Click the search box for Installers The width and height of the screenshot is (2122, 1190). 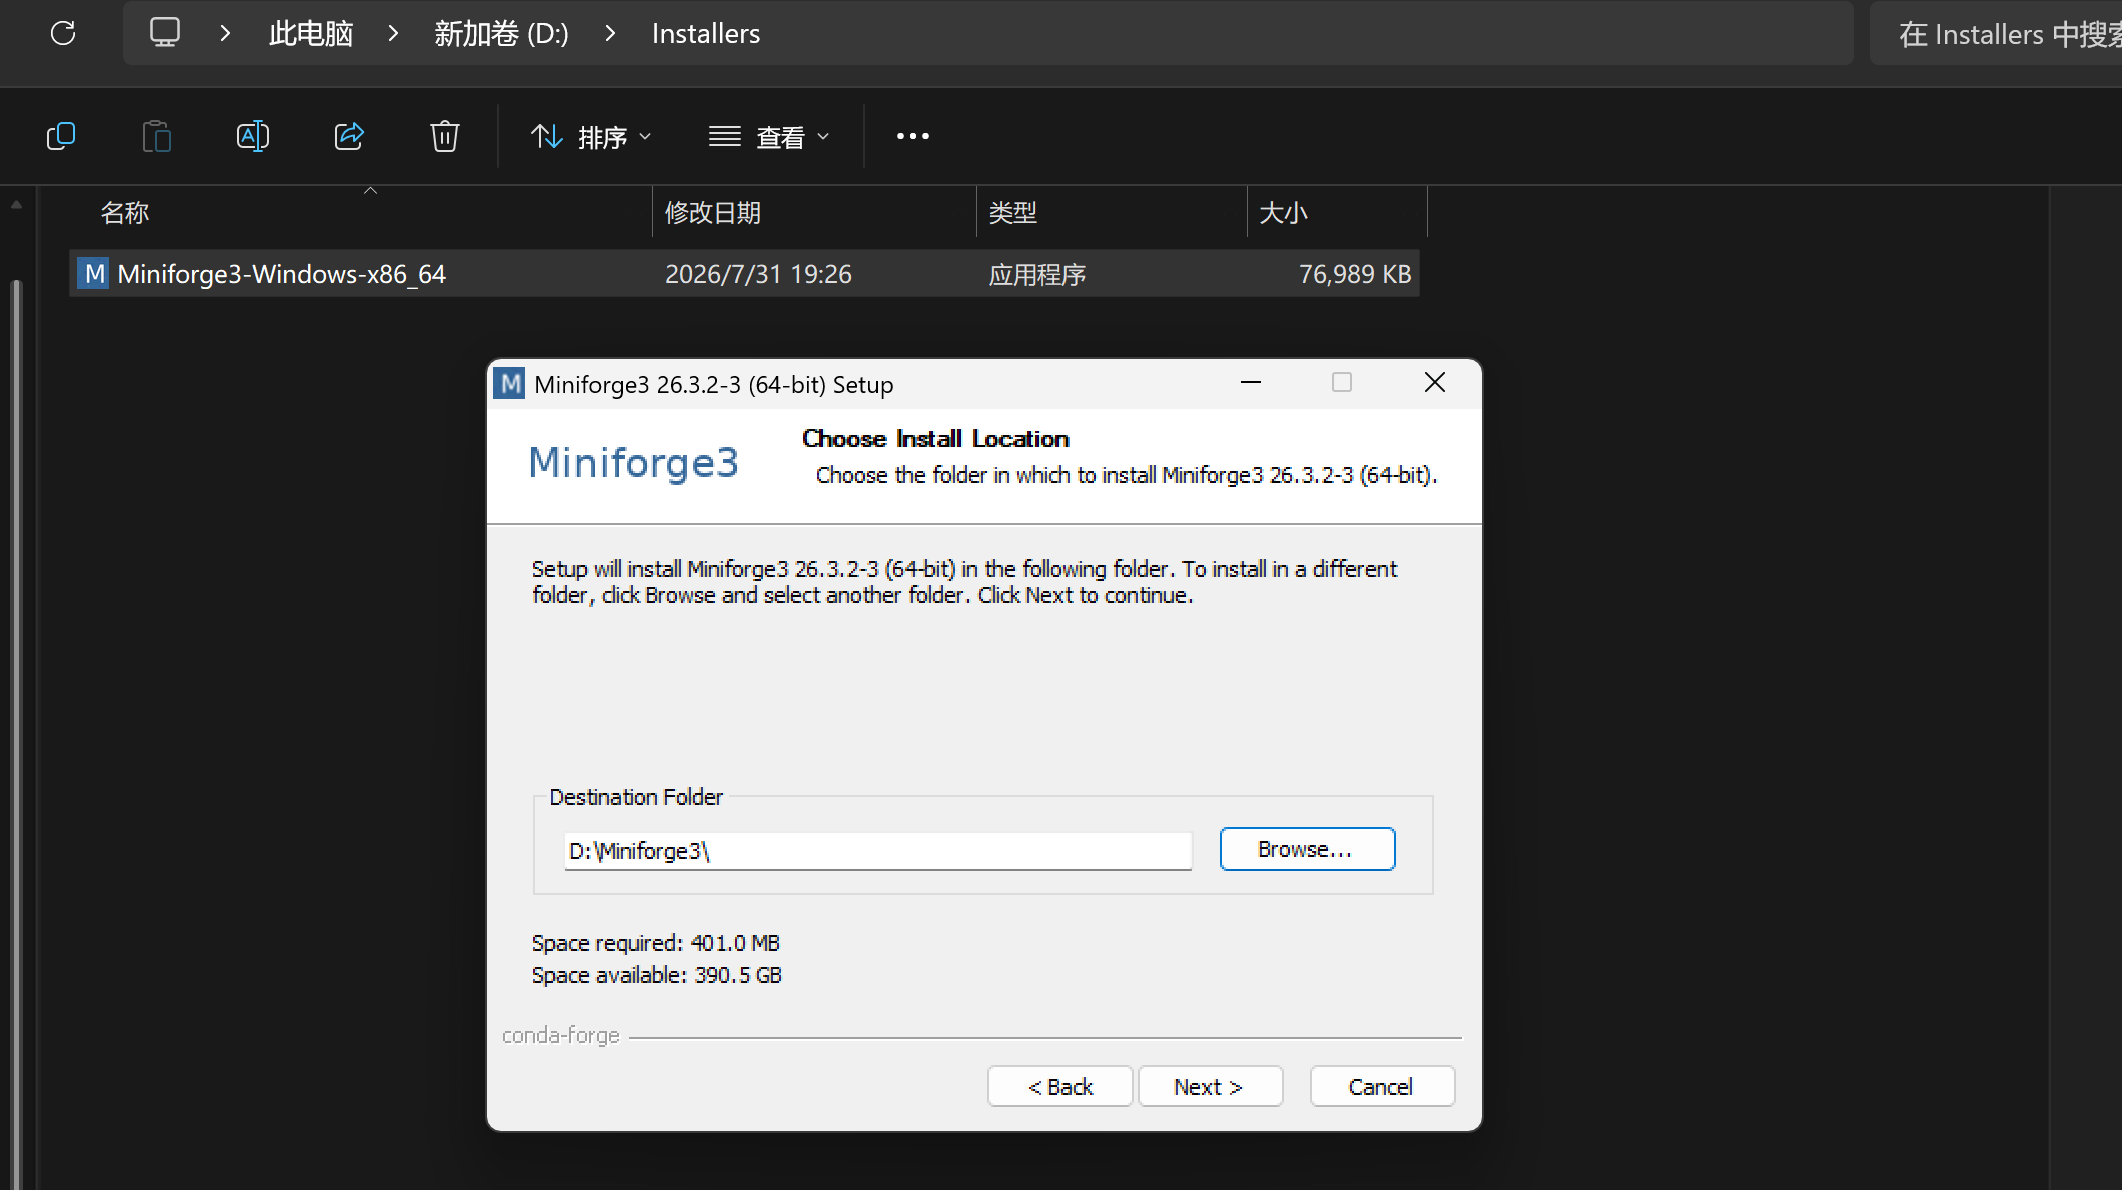coord(1996,34)
